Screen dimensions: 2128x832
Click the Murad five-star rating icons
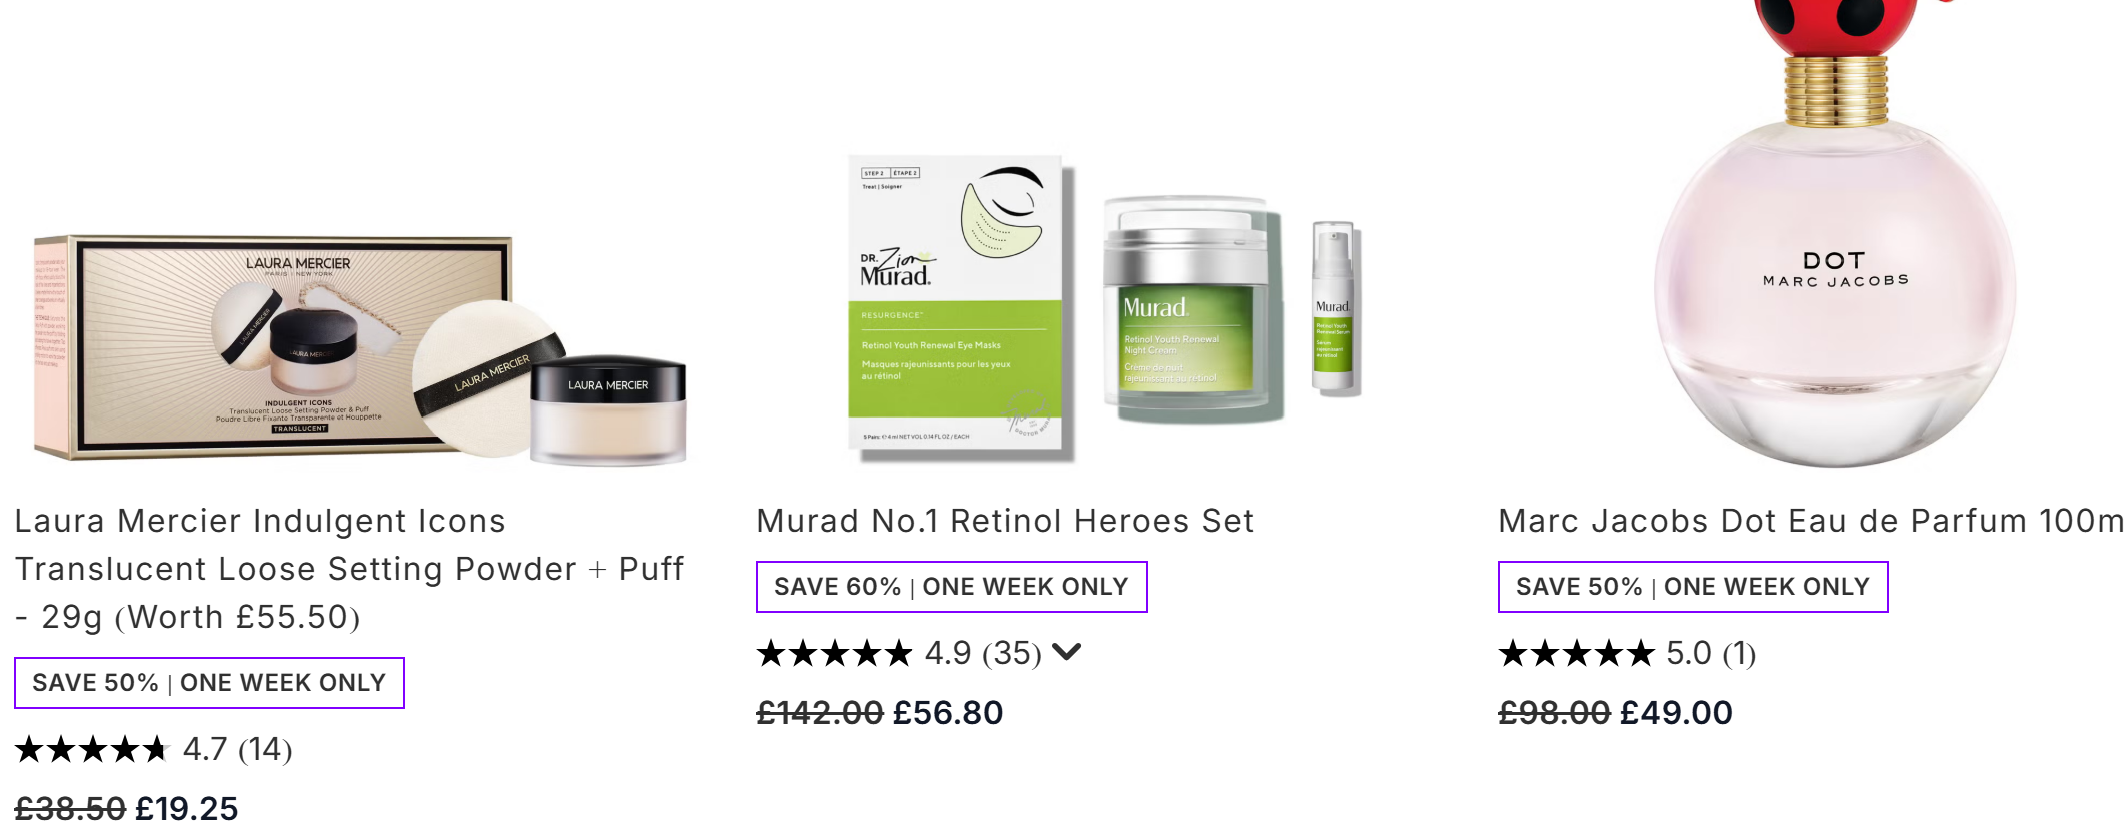click(x=834, y=653)
